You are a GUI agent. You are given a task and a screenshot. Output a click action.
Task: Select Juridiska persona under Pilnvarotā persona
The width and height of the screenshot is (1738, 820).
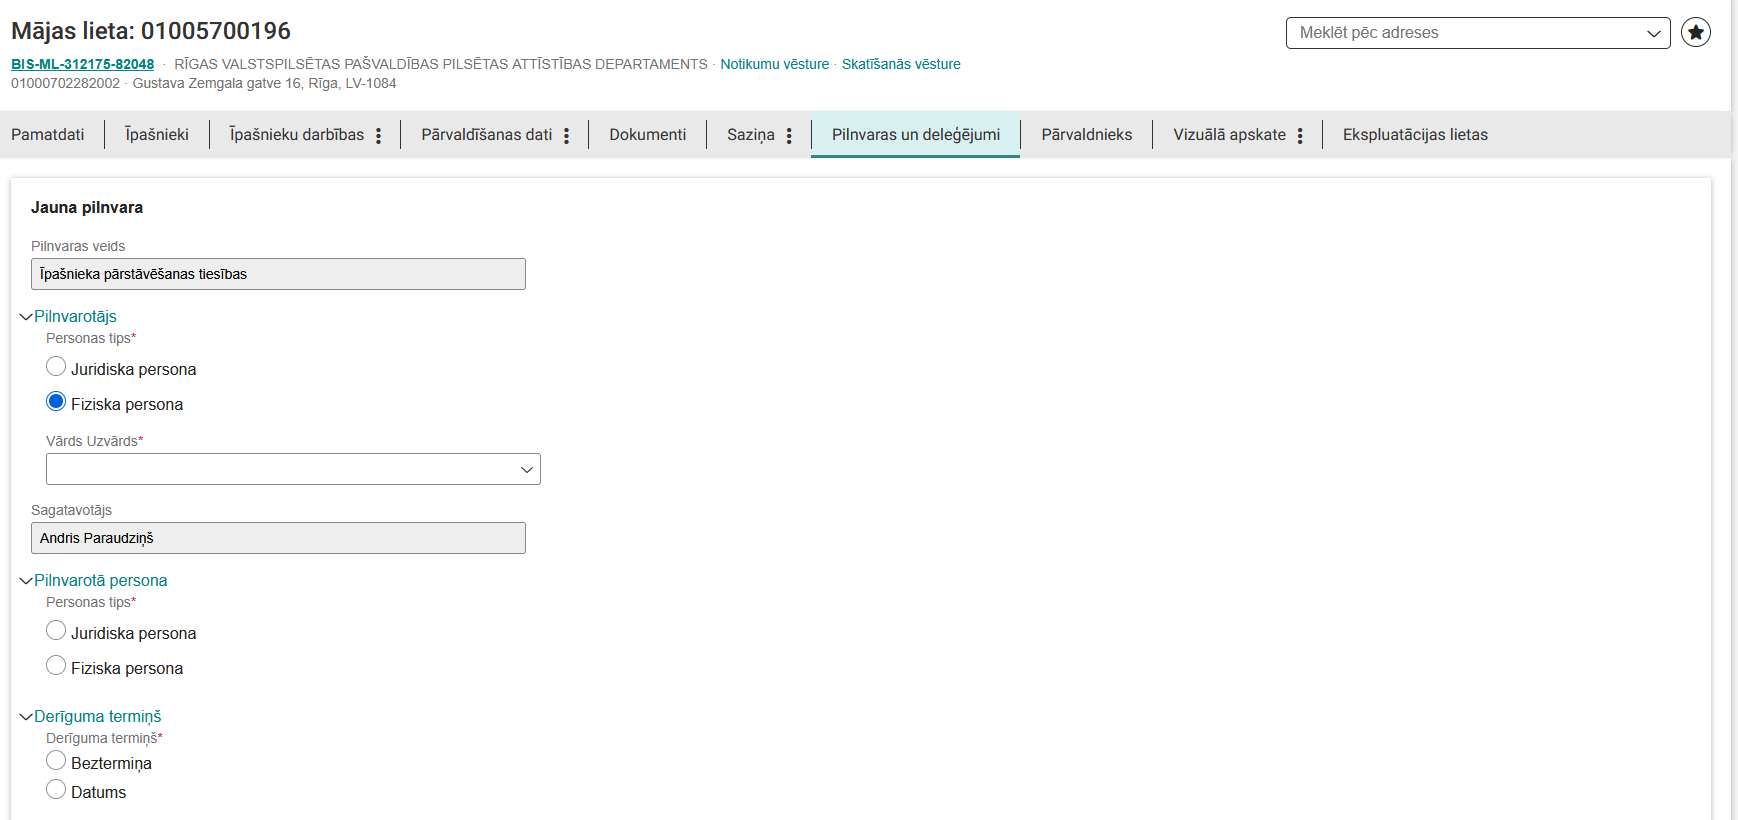point(56,631)
